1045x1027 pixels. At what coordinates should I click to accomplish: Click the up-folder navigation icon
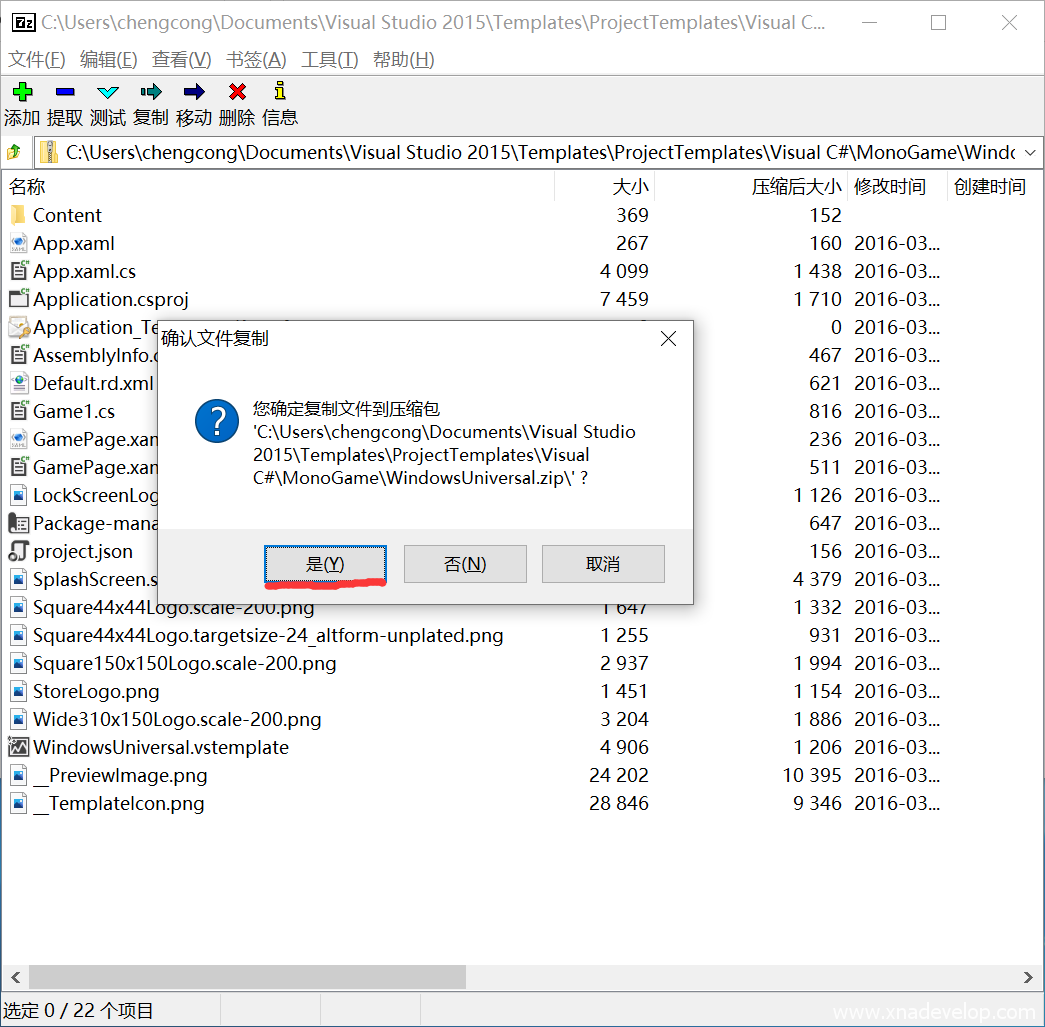point(15,153)
